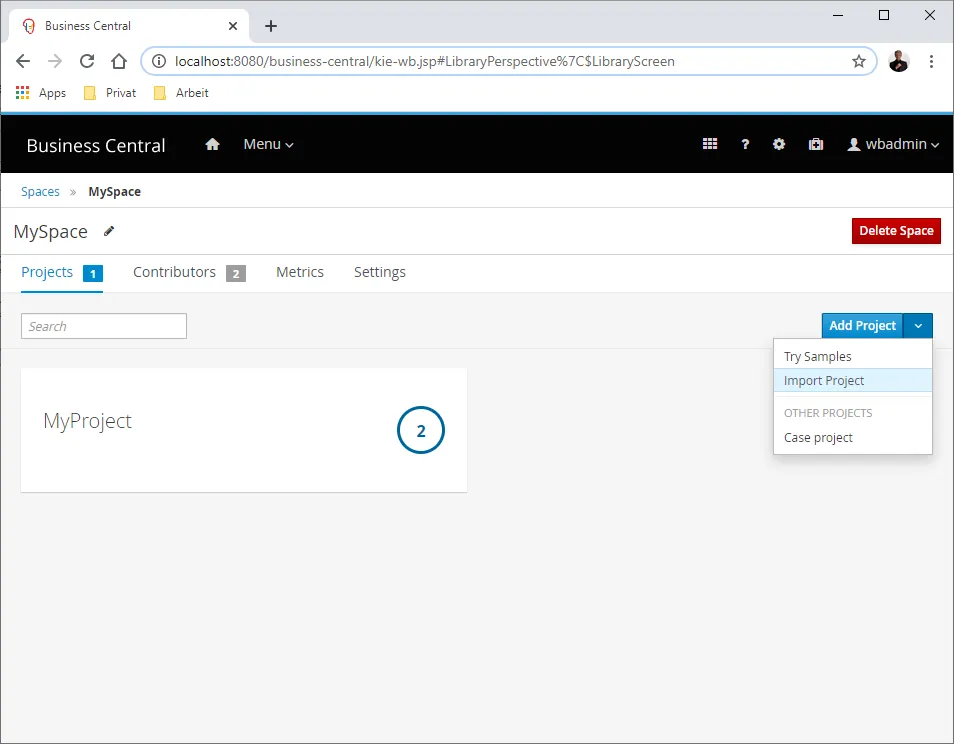Viewport: 954px width, 744px height.
Task: Open the MyProject card
Action: pos(244,429)
